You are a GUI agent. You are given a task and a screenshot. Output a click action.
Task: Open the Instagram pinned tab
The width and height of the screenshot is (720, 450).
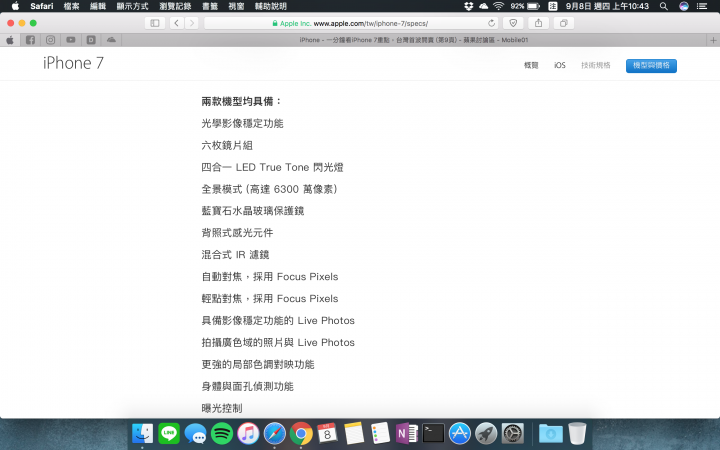(x=51, y=40)
